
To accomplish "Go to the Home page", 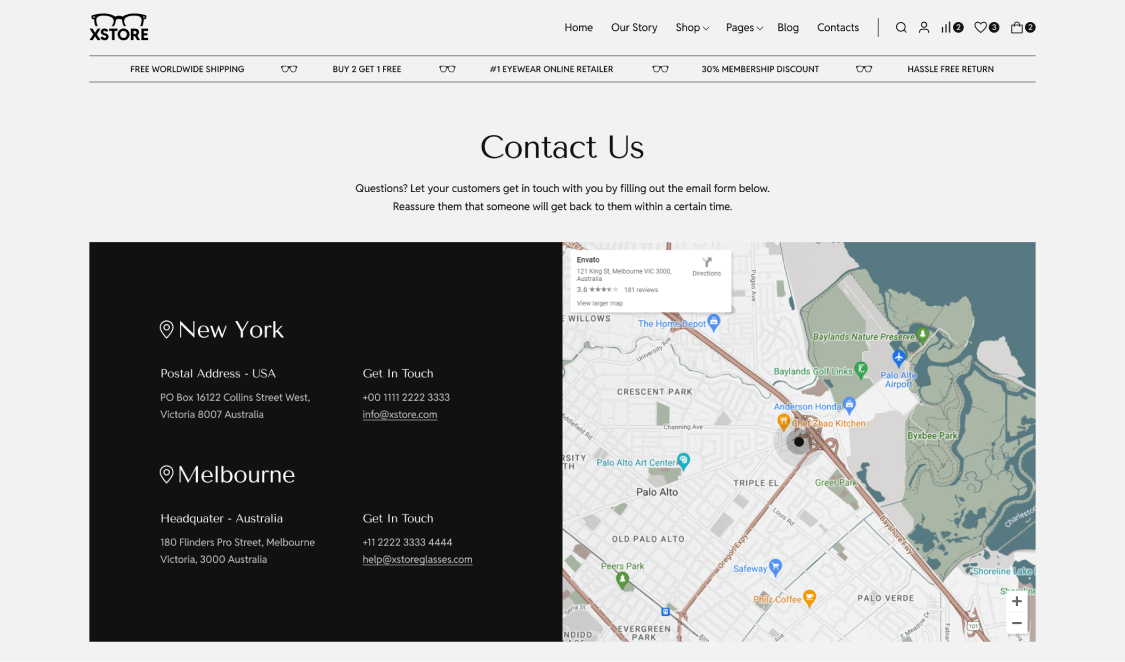I will pyautogui.click(x=578, y=28).
